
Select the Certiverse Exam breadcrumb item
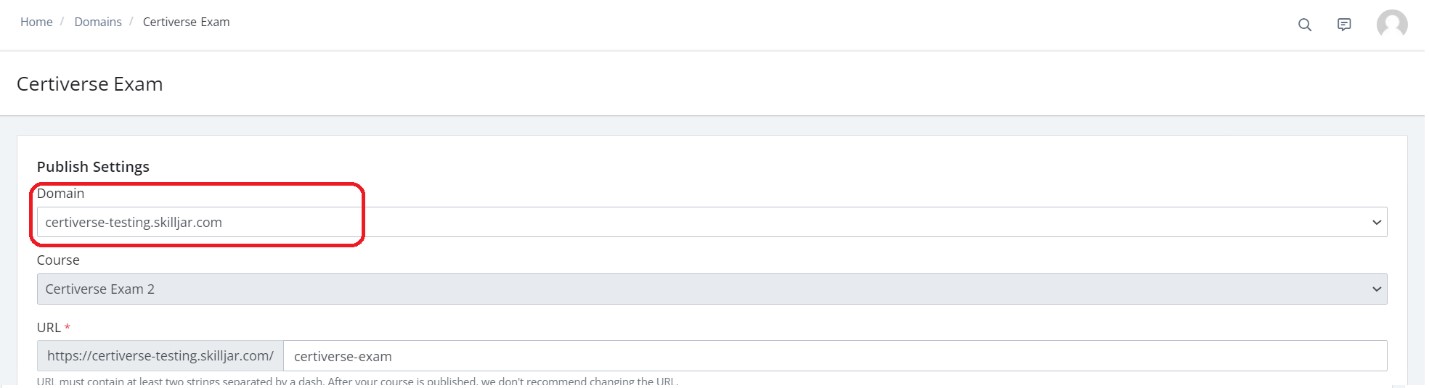coord(186,22)
